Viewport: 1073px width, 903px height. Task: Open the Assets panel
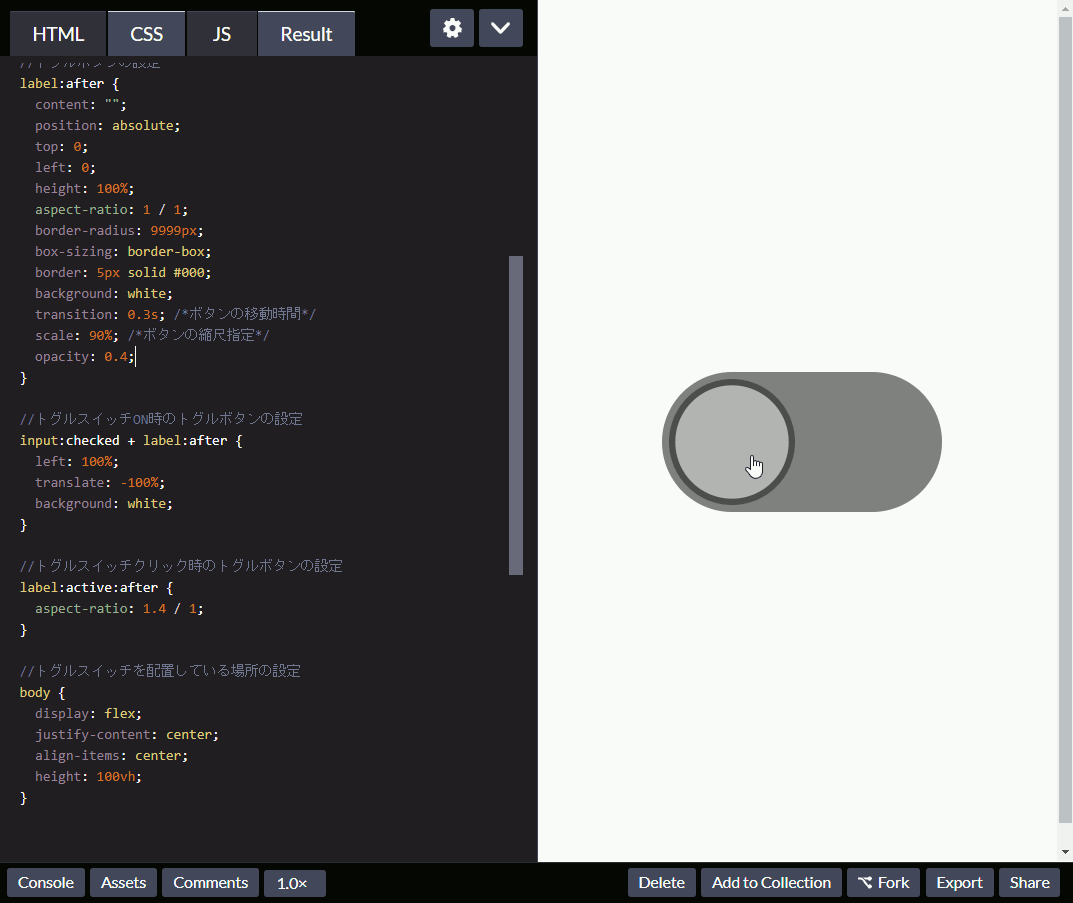(123, 882)
